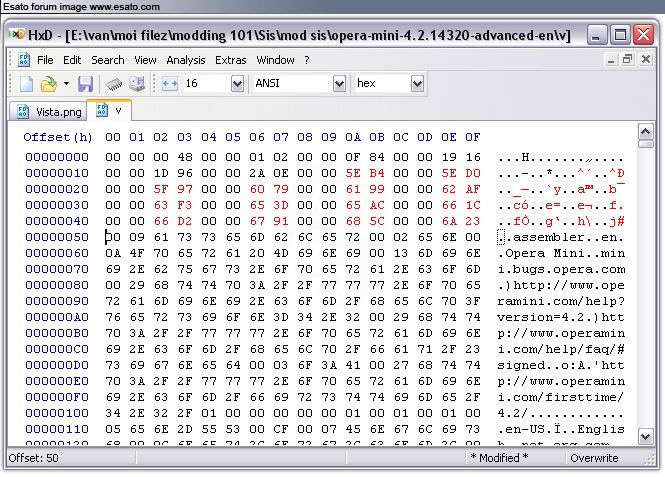
Task: Open a disk with the drive icon
Action: click(x=137, y=84)
